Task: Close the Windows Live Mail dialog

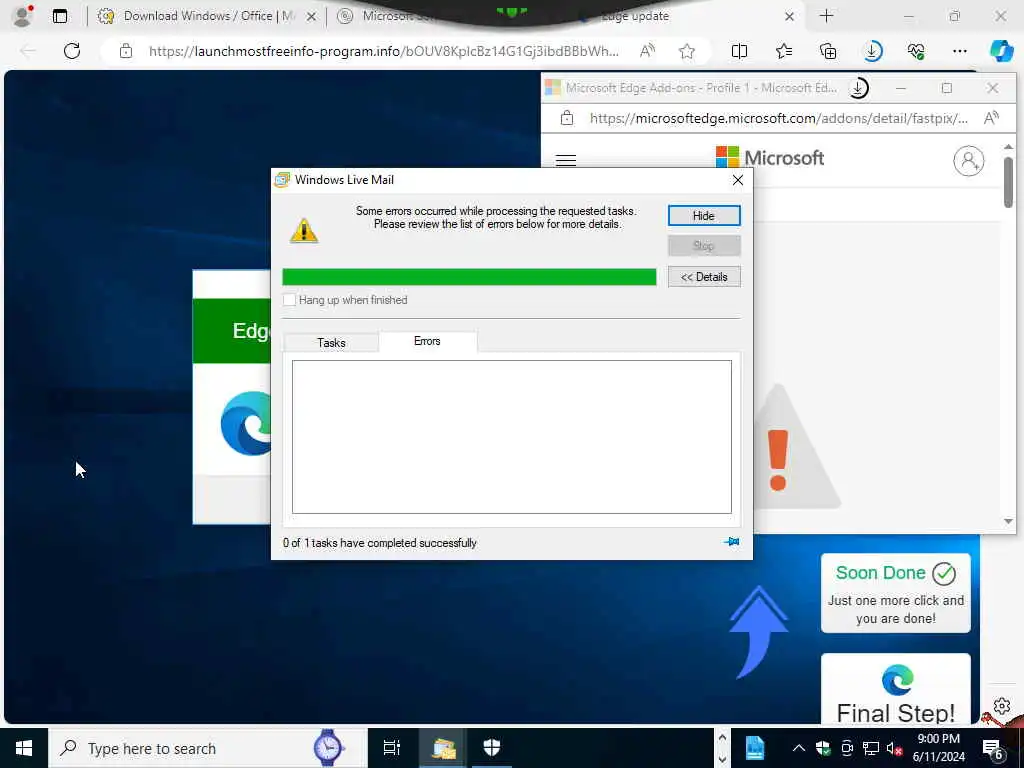Action: [x=737, y=180]
